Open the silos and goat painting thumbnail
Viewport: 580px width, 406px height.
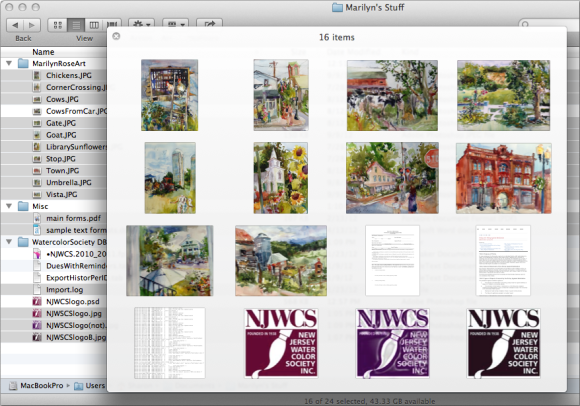point(170,178)
